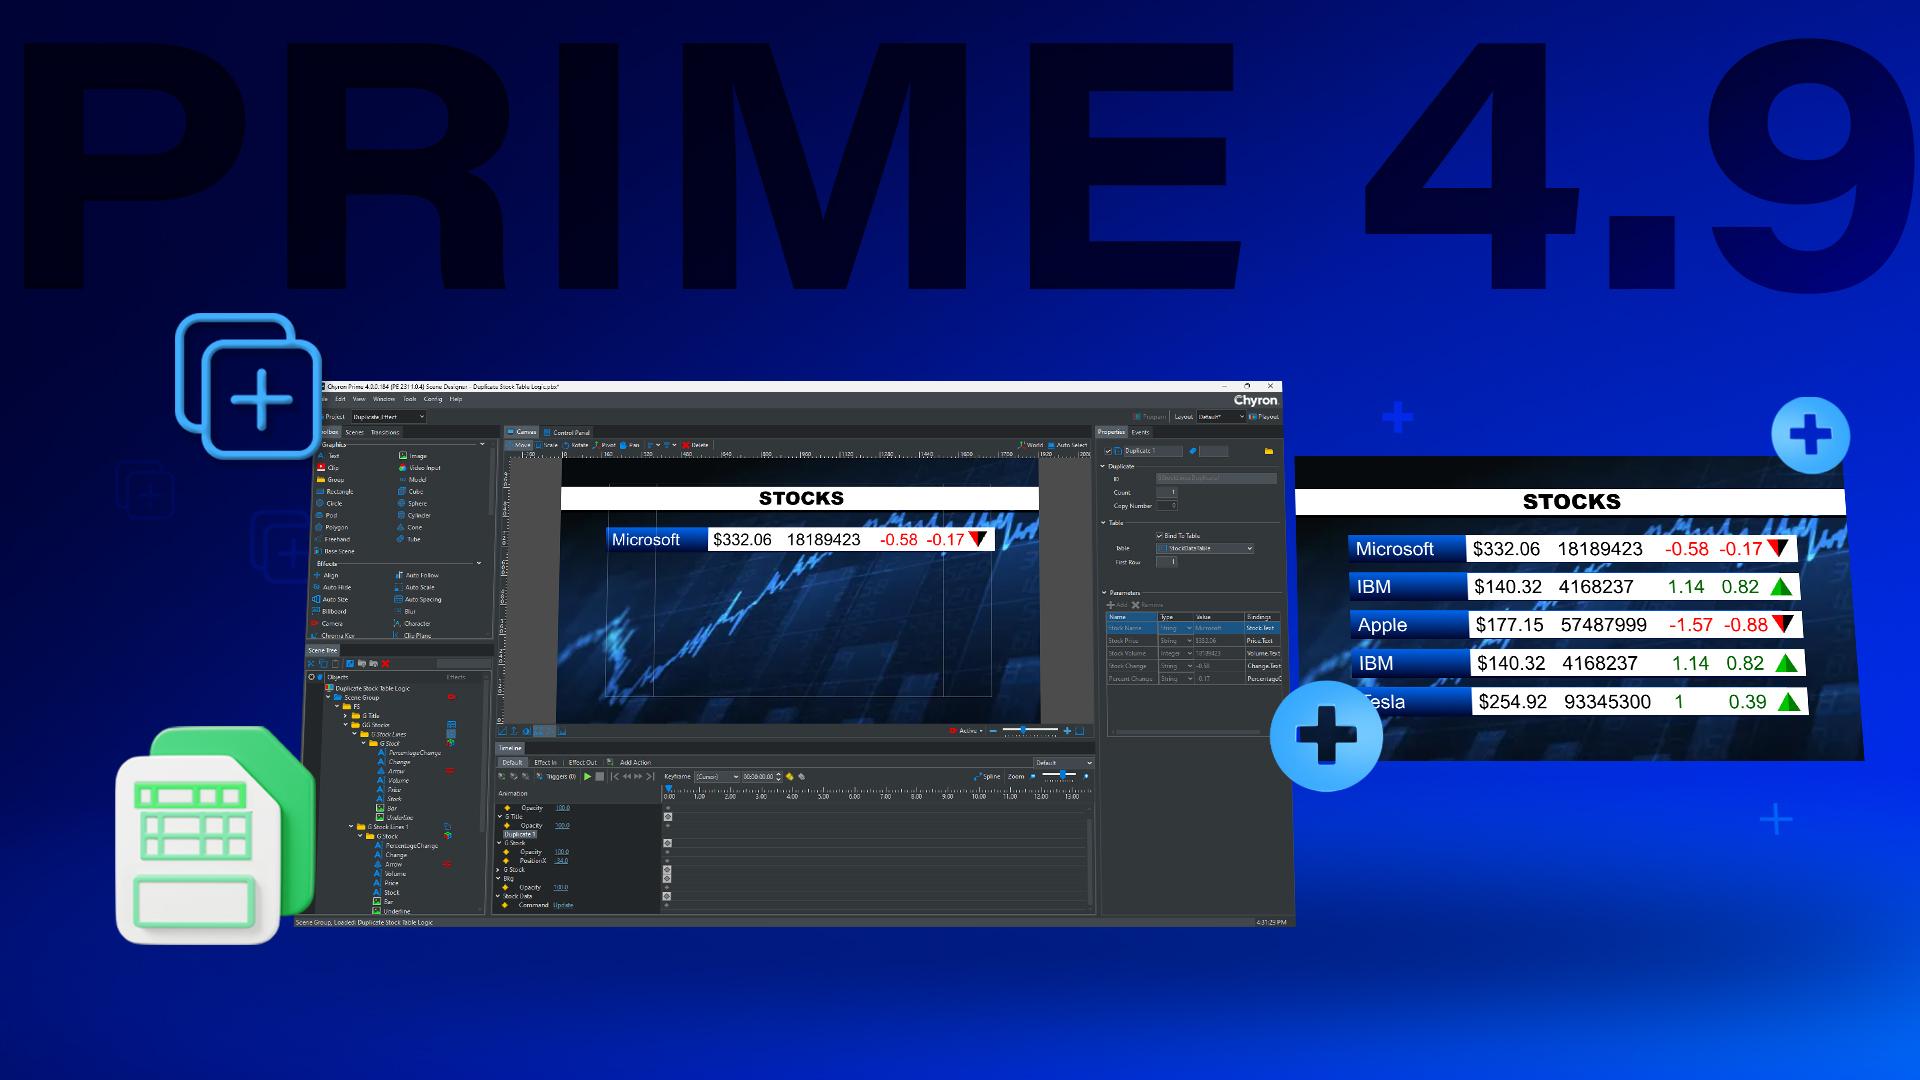Click the Update command link for Stock Data
1920x1080 pixels.
(563, 905)
